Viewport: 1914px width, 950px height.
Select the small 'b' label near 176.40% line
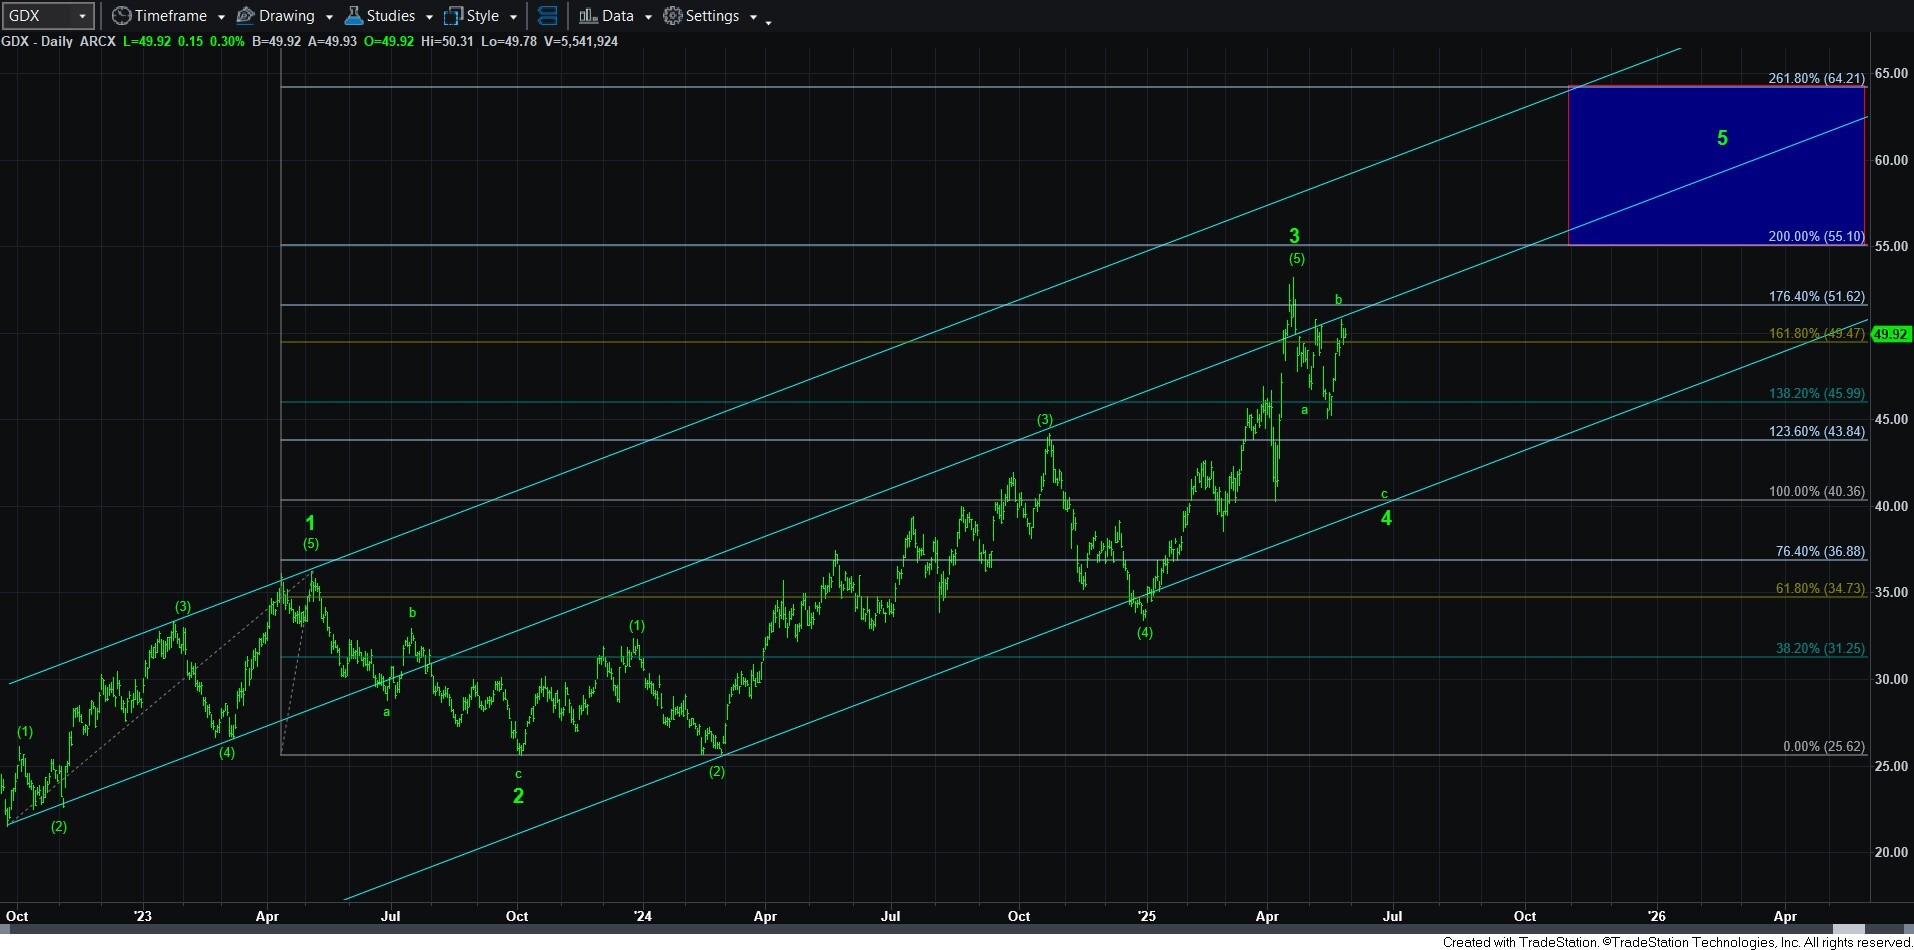point(1338,299)
